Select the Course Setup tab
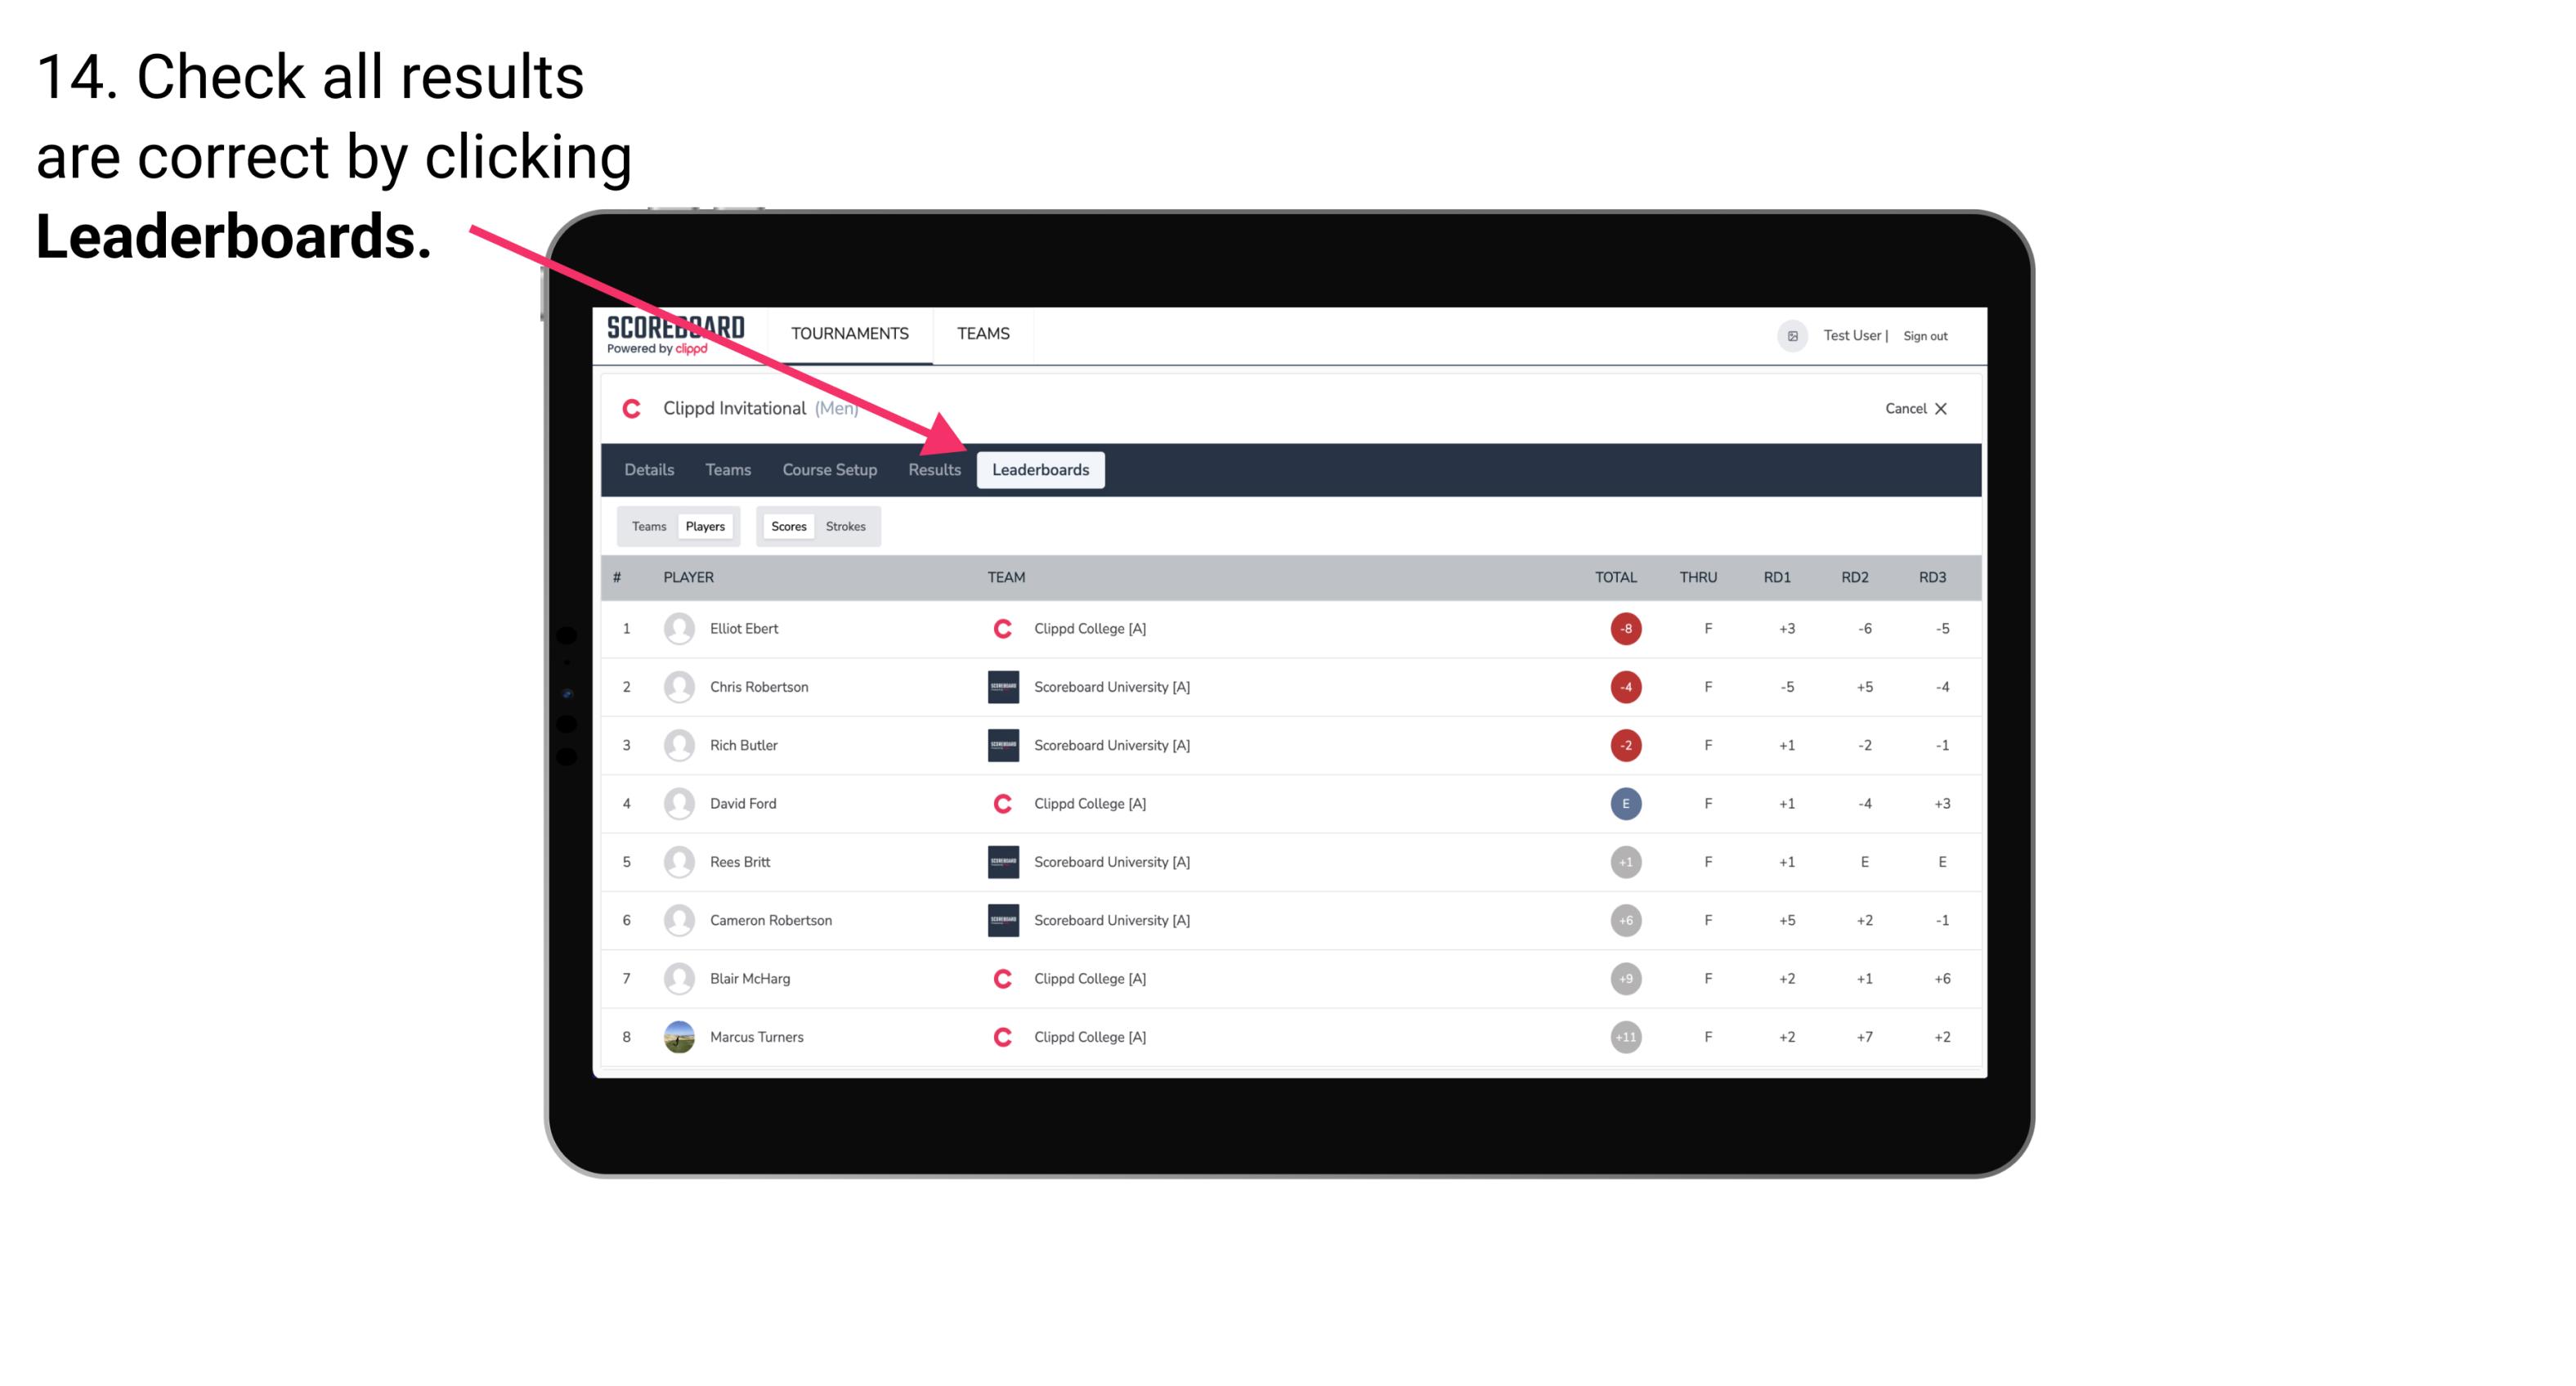 point(826,471)
